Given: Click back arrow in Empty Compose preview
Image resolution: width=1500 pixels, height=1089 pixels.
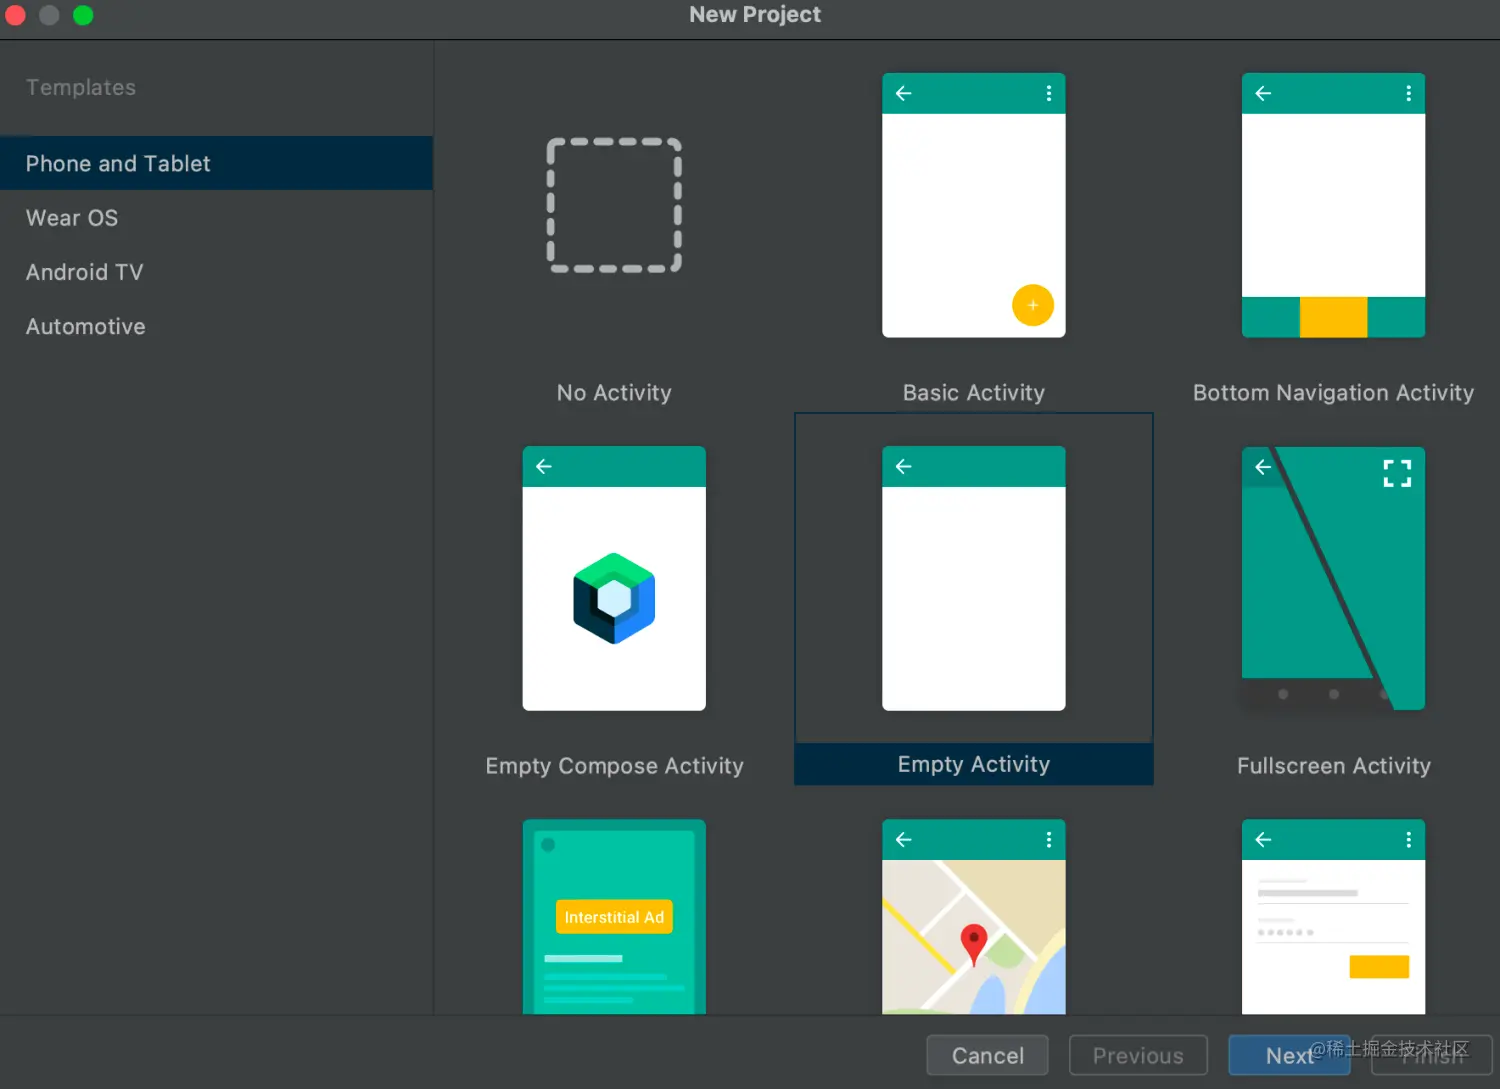Looking at the screenshot, I should click(x=544, y=466).
